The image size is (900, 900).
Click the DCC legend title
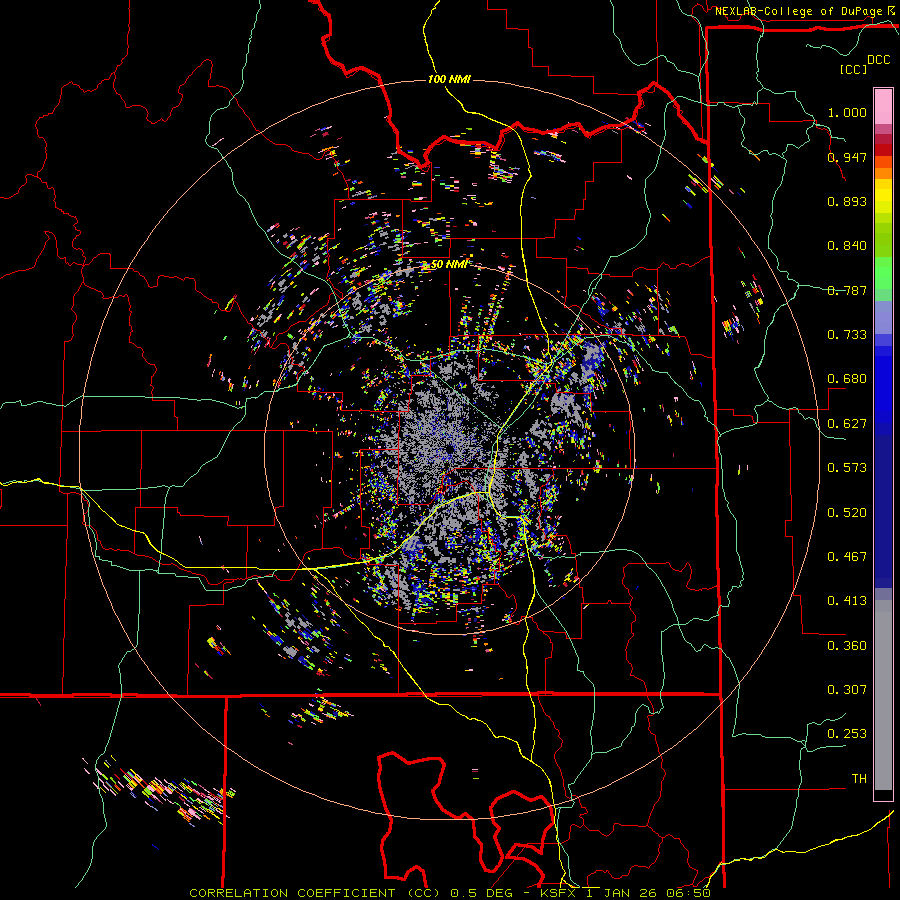878,60
